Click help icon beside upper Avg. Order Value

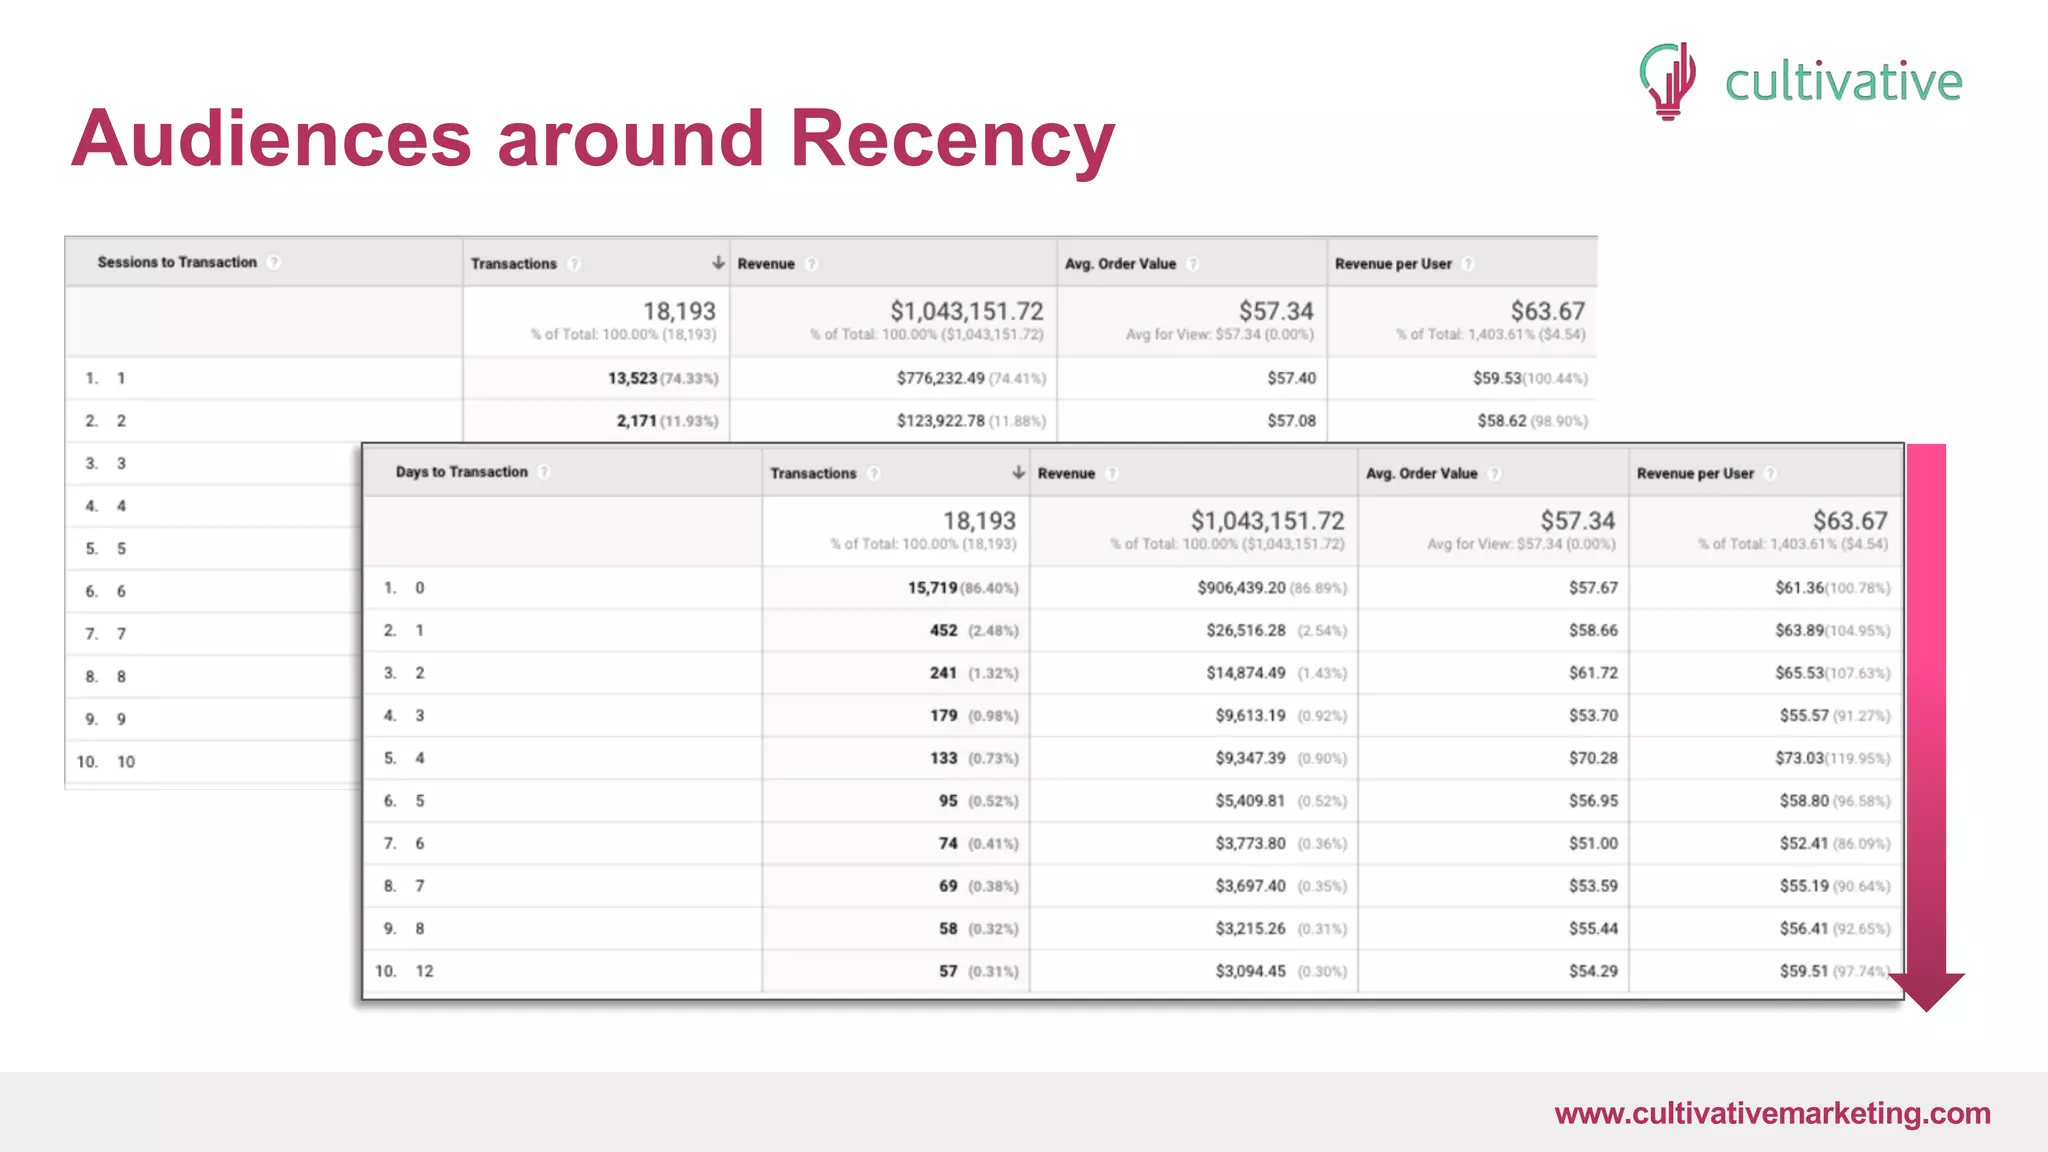[1192, 264]
